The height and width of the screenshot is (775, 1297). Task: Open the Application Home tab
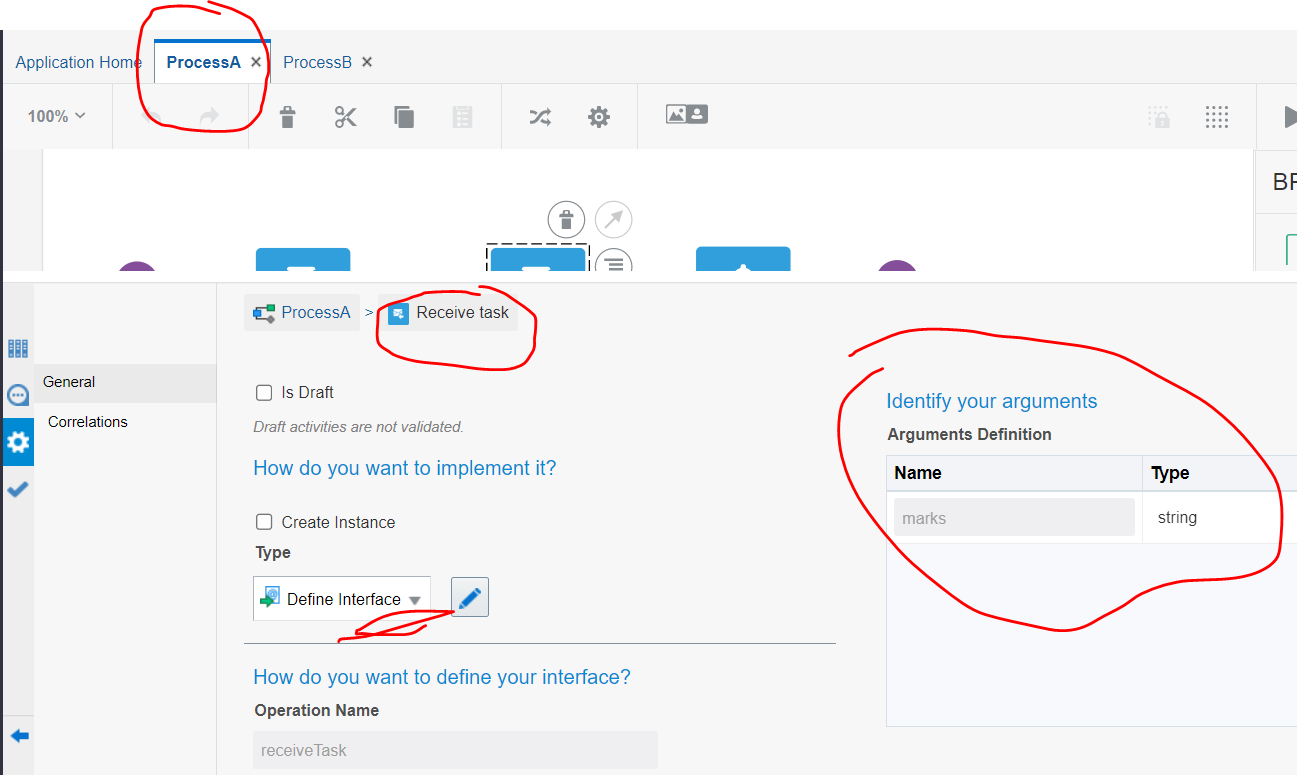pos(77,61)
